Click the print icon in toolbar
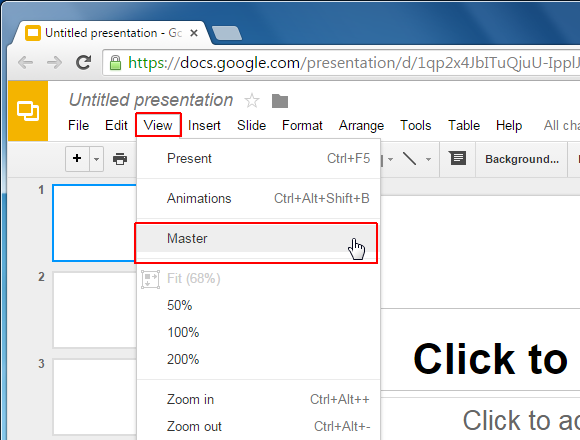The height and width of the screenshot is (440, 580). coord(120,159)
